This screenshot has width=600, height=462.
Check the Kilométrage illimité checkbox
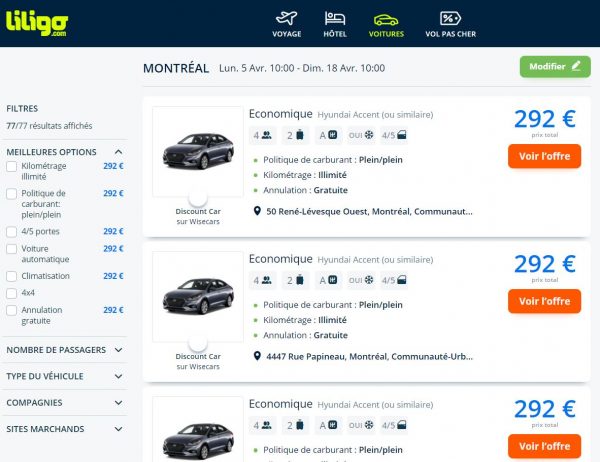(11, 167)
